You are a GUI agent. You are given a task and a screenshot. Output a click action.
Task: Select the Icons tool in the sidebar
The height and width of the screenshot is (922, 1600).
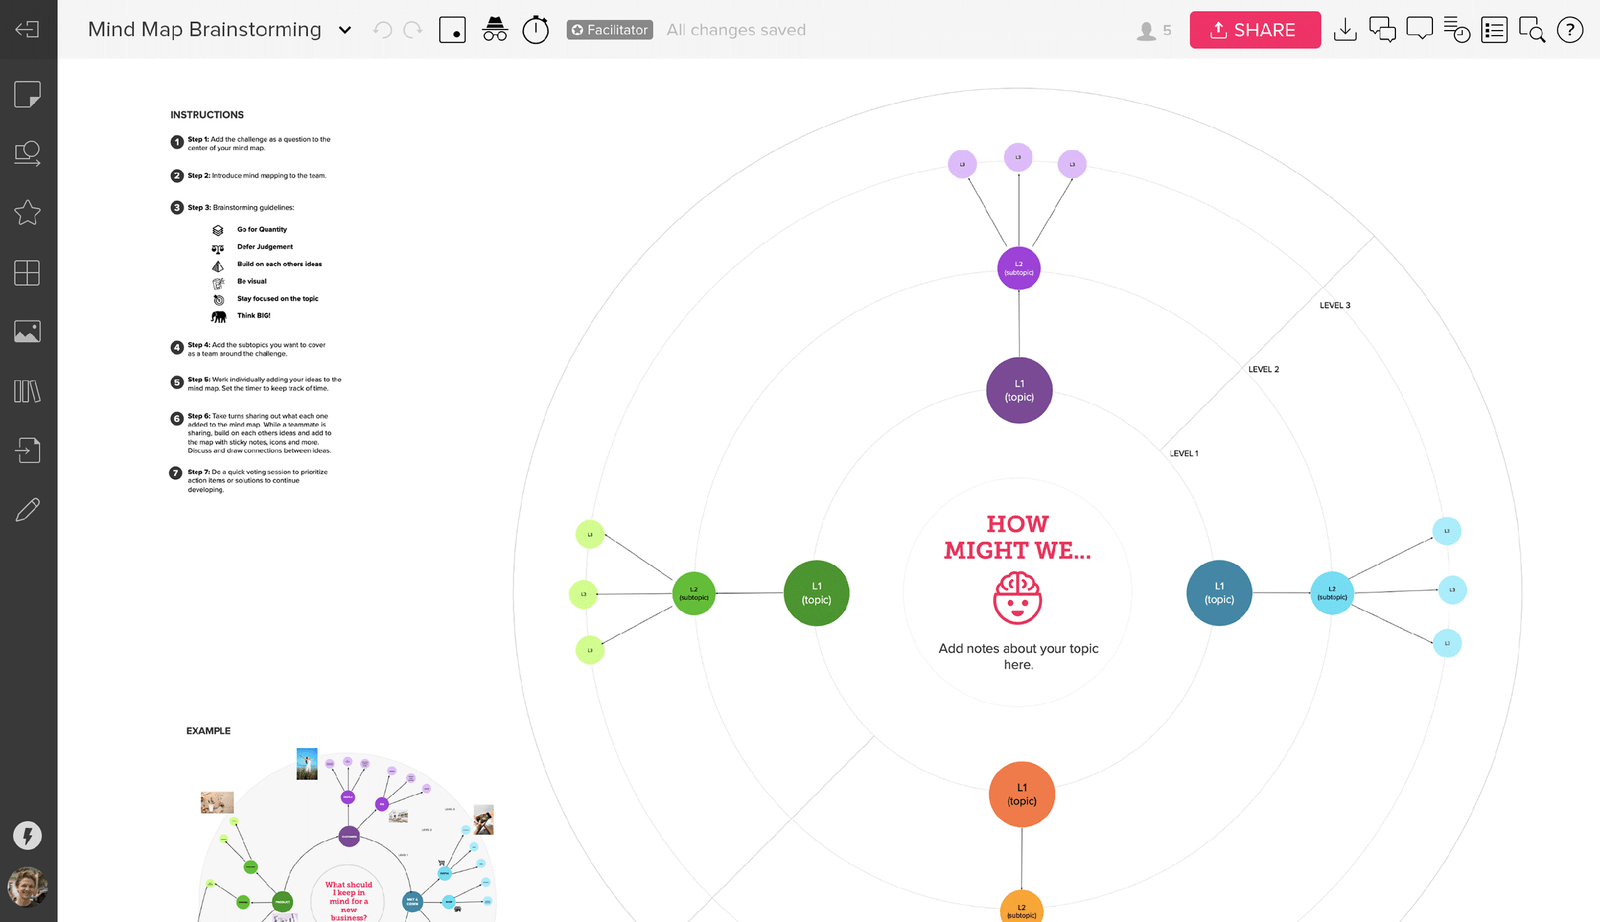click(x=28, y=213)
